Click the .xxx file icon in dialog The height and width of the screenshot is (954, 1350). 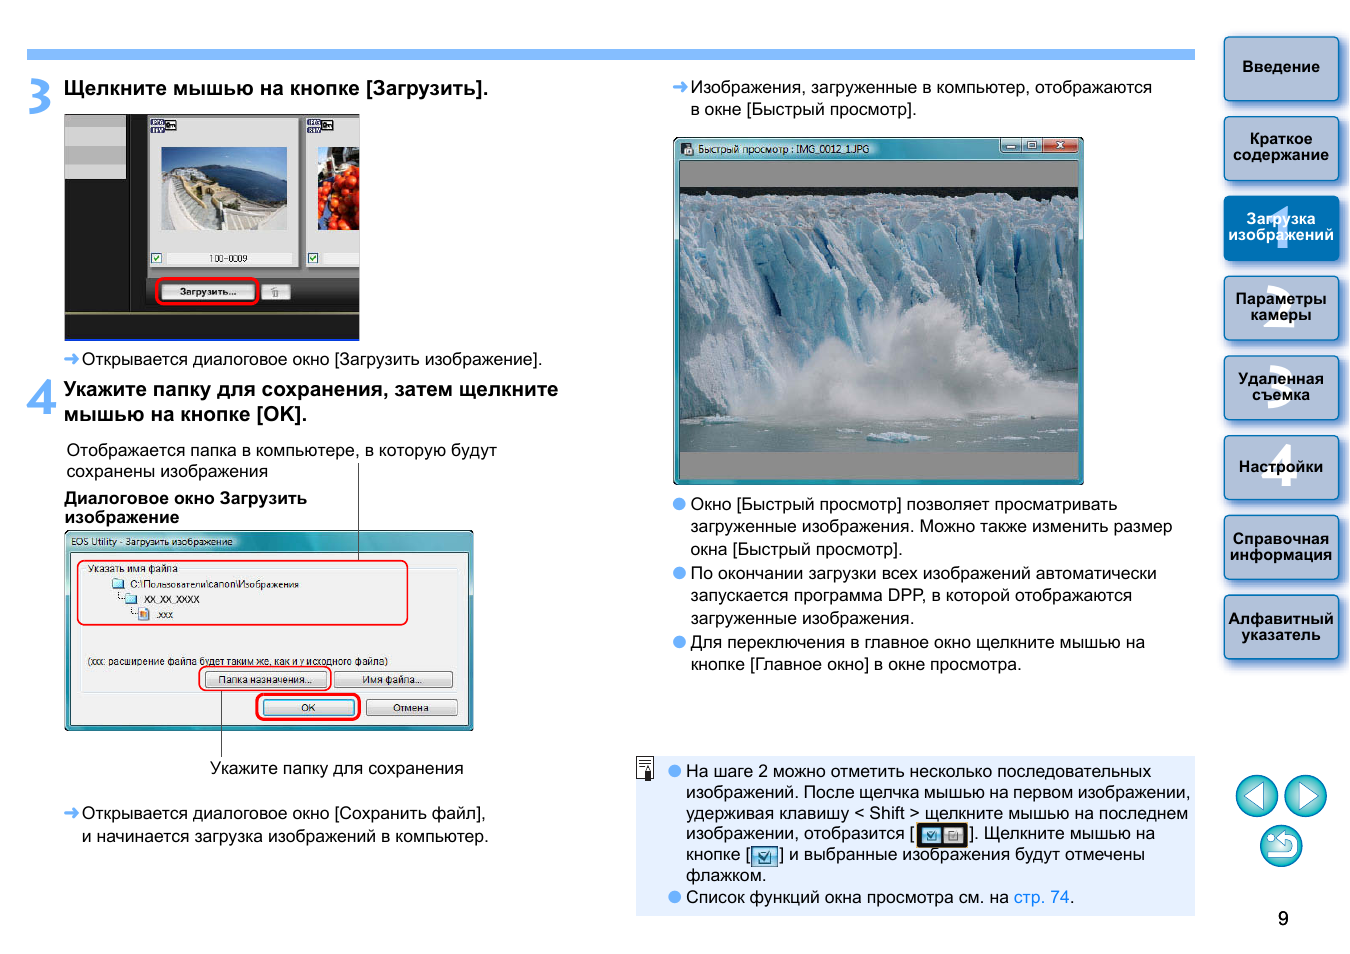(144, 614)
